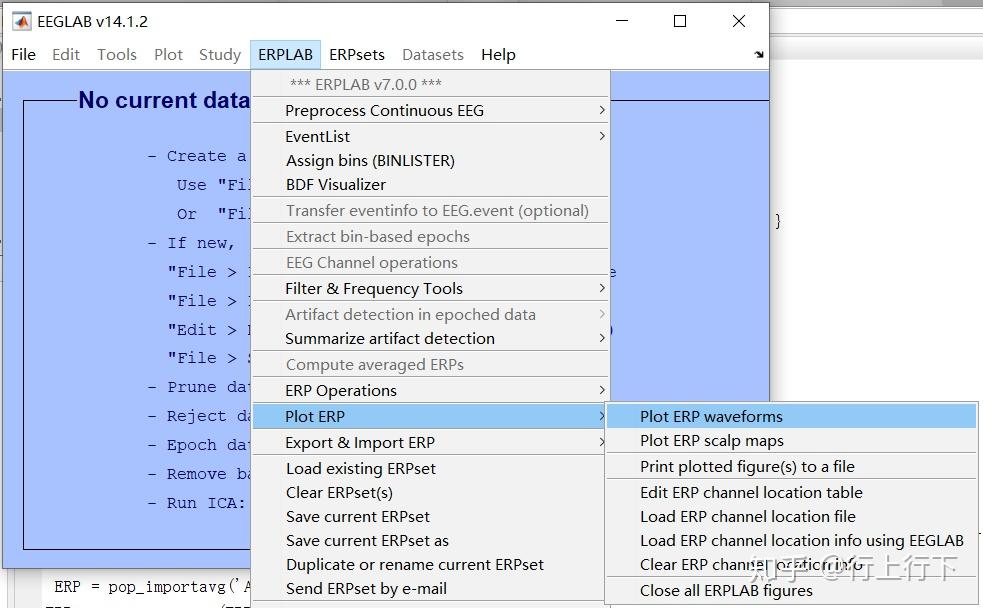Viewport: 983px width, 608px height.
Task: Choose Edit ERP channel location table
Action: point(751,492)
